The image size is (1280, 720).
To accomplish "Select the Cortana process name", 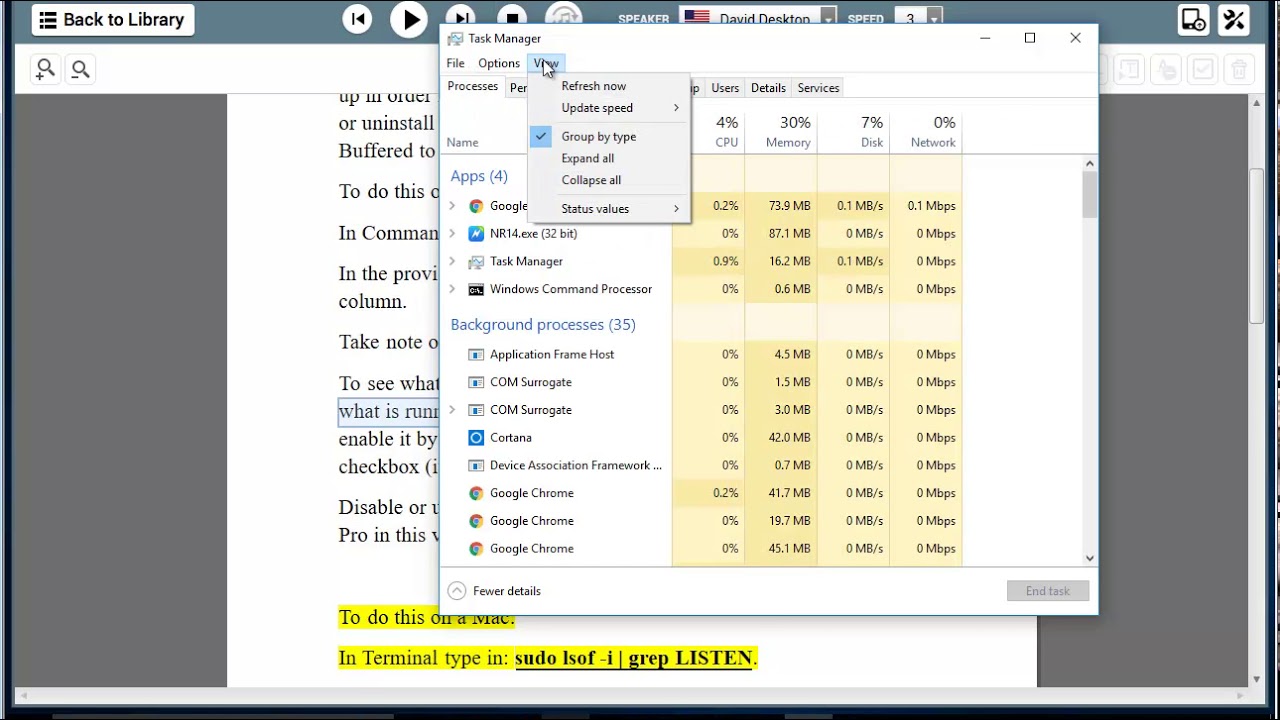I will tap(510, 438).
